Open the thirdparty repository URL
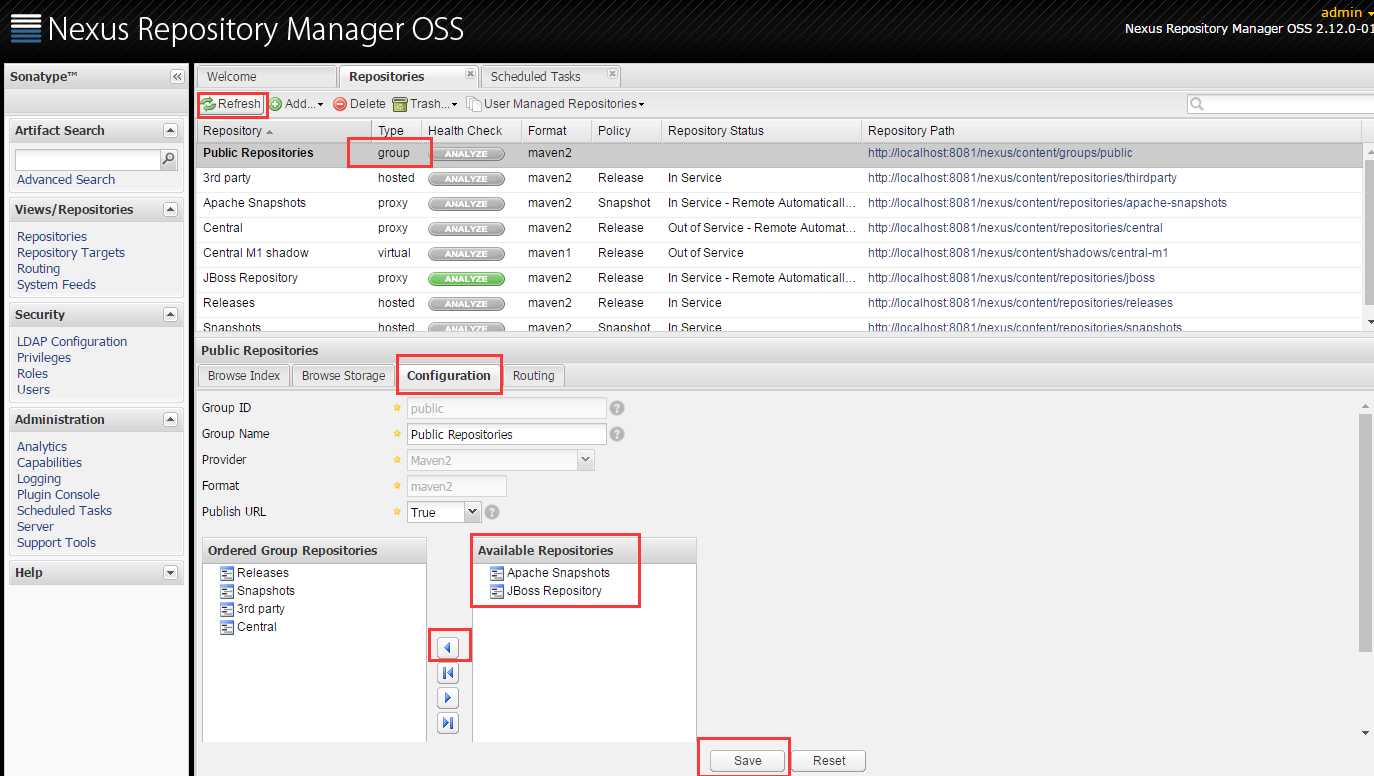 tap(1022, 178)
